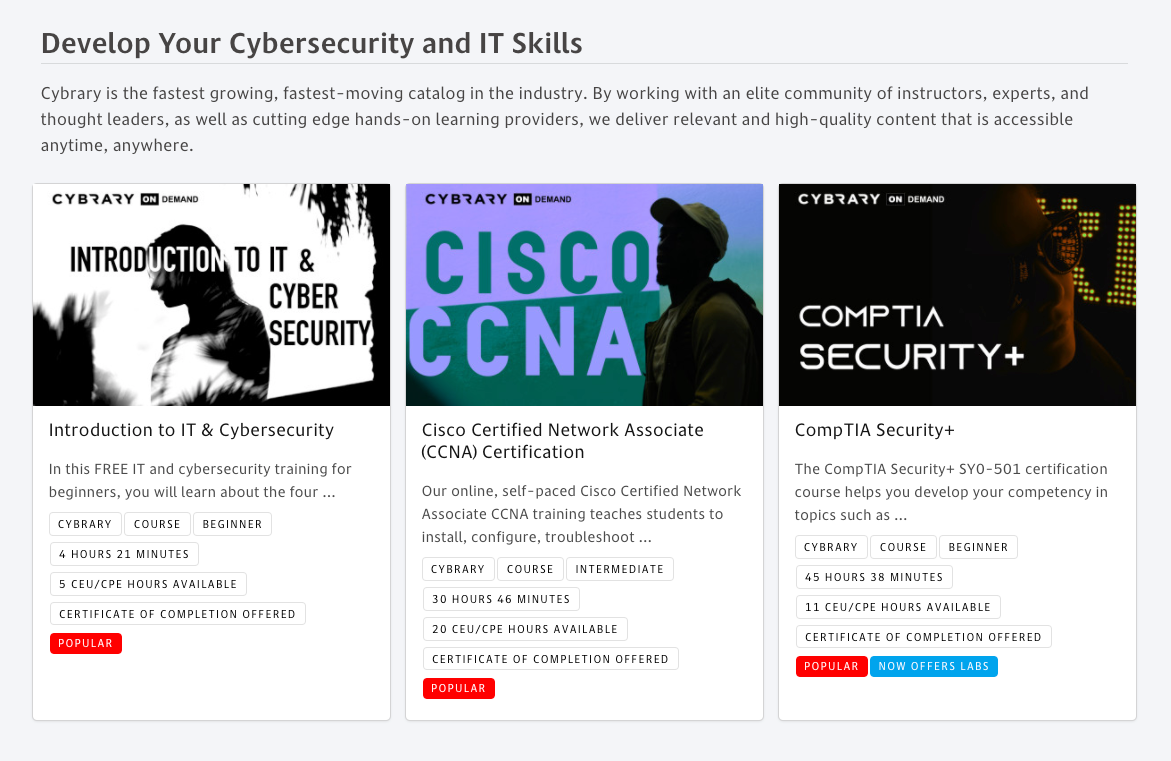This screenshot has width=1171, height=761.
Task: Click the BEGINNER tag on the Introduction to IT card
Action: pyautogui.click(x=232, y=524)
